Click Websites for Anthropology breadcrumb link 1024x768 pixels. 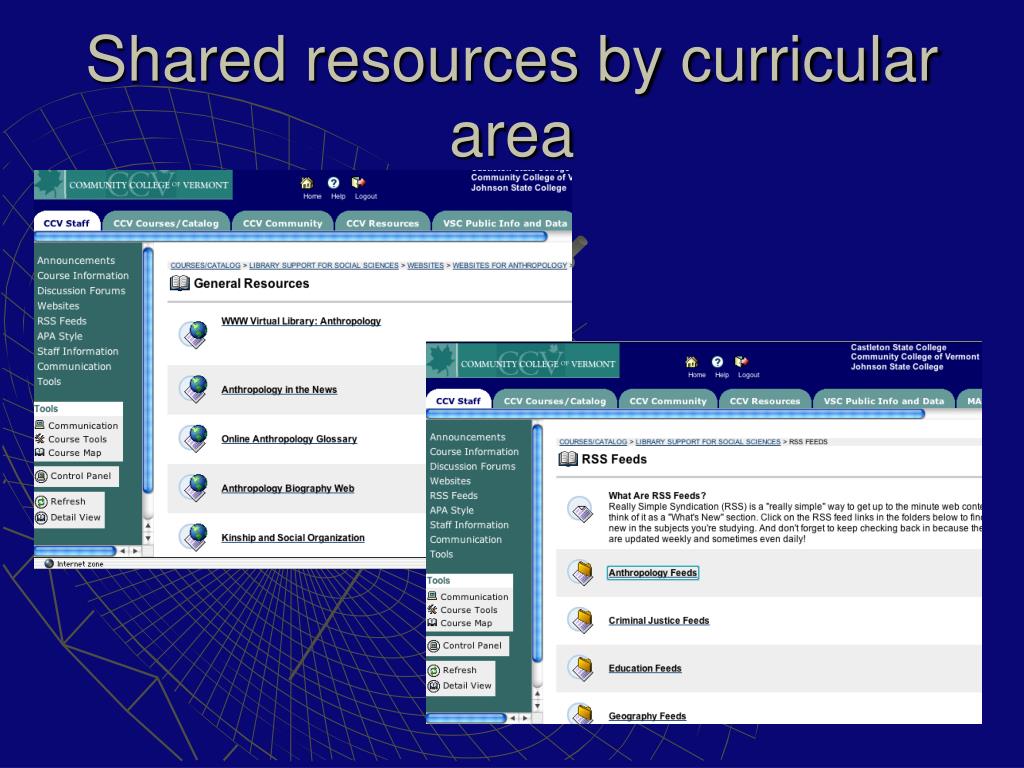[509, 266]
